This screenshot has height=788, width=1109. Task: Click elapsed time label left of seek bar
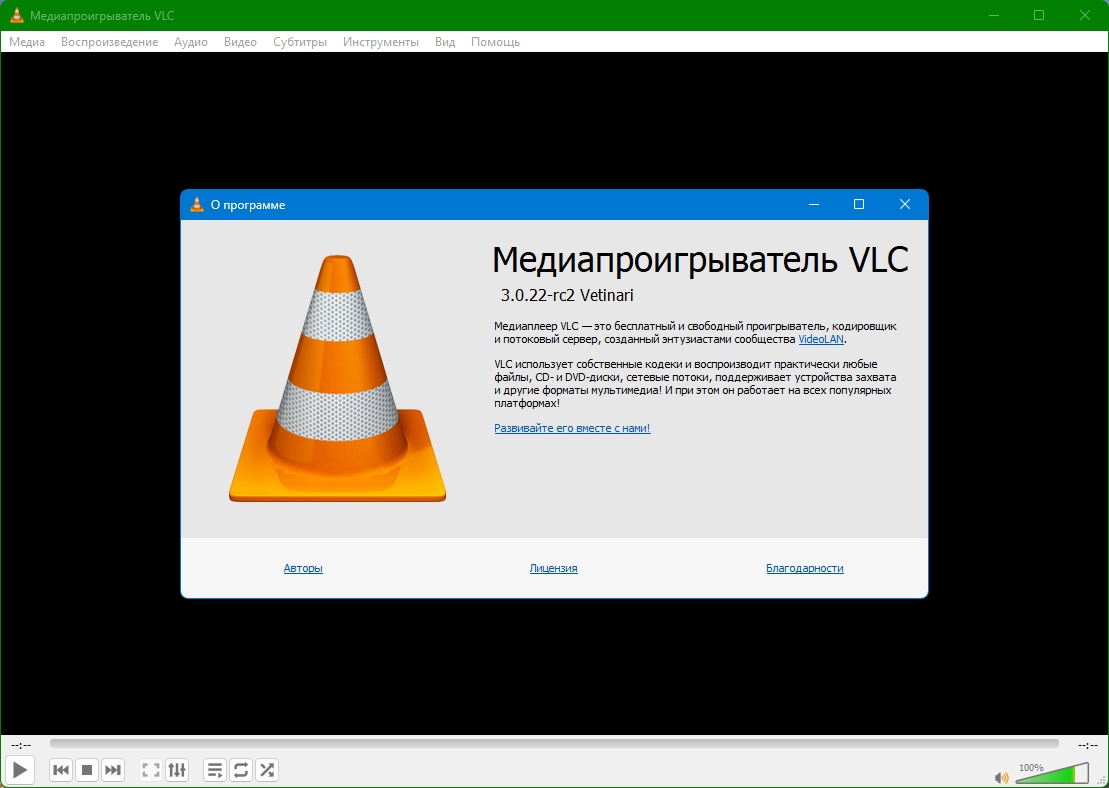tap(21, 745)
